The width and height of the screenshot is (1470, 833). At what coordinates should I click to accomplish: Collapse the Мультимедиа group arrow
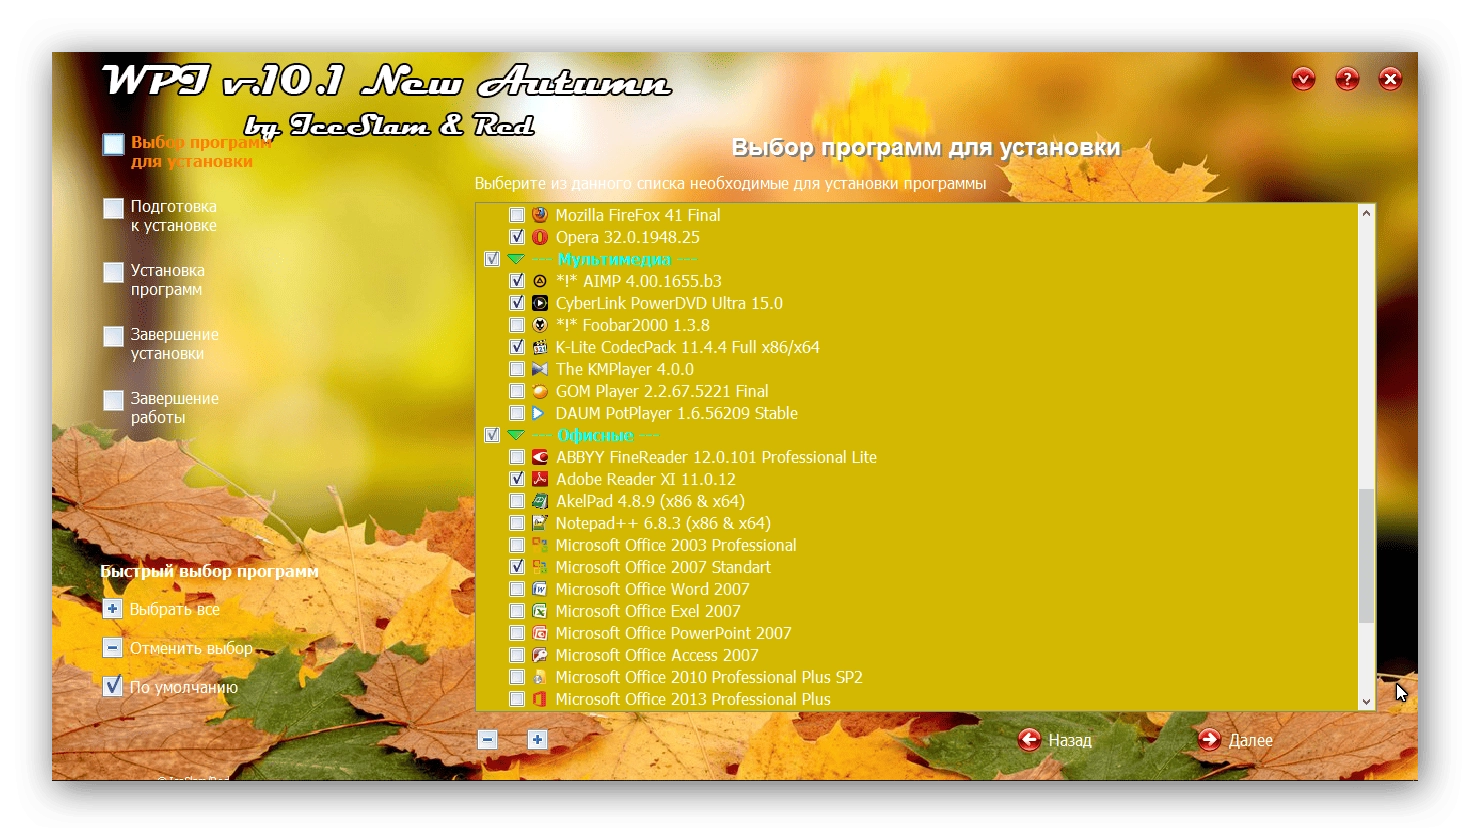[516, 259]
